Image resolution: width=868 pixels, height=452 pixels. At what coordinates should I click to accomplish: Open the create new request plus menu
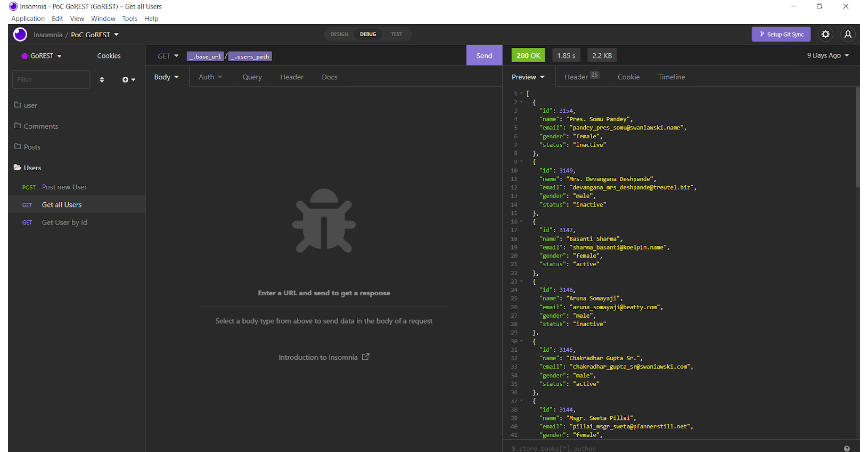pyautogui.click(x=128, y=80)
